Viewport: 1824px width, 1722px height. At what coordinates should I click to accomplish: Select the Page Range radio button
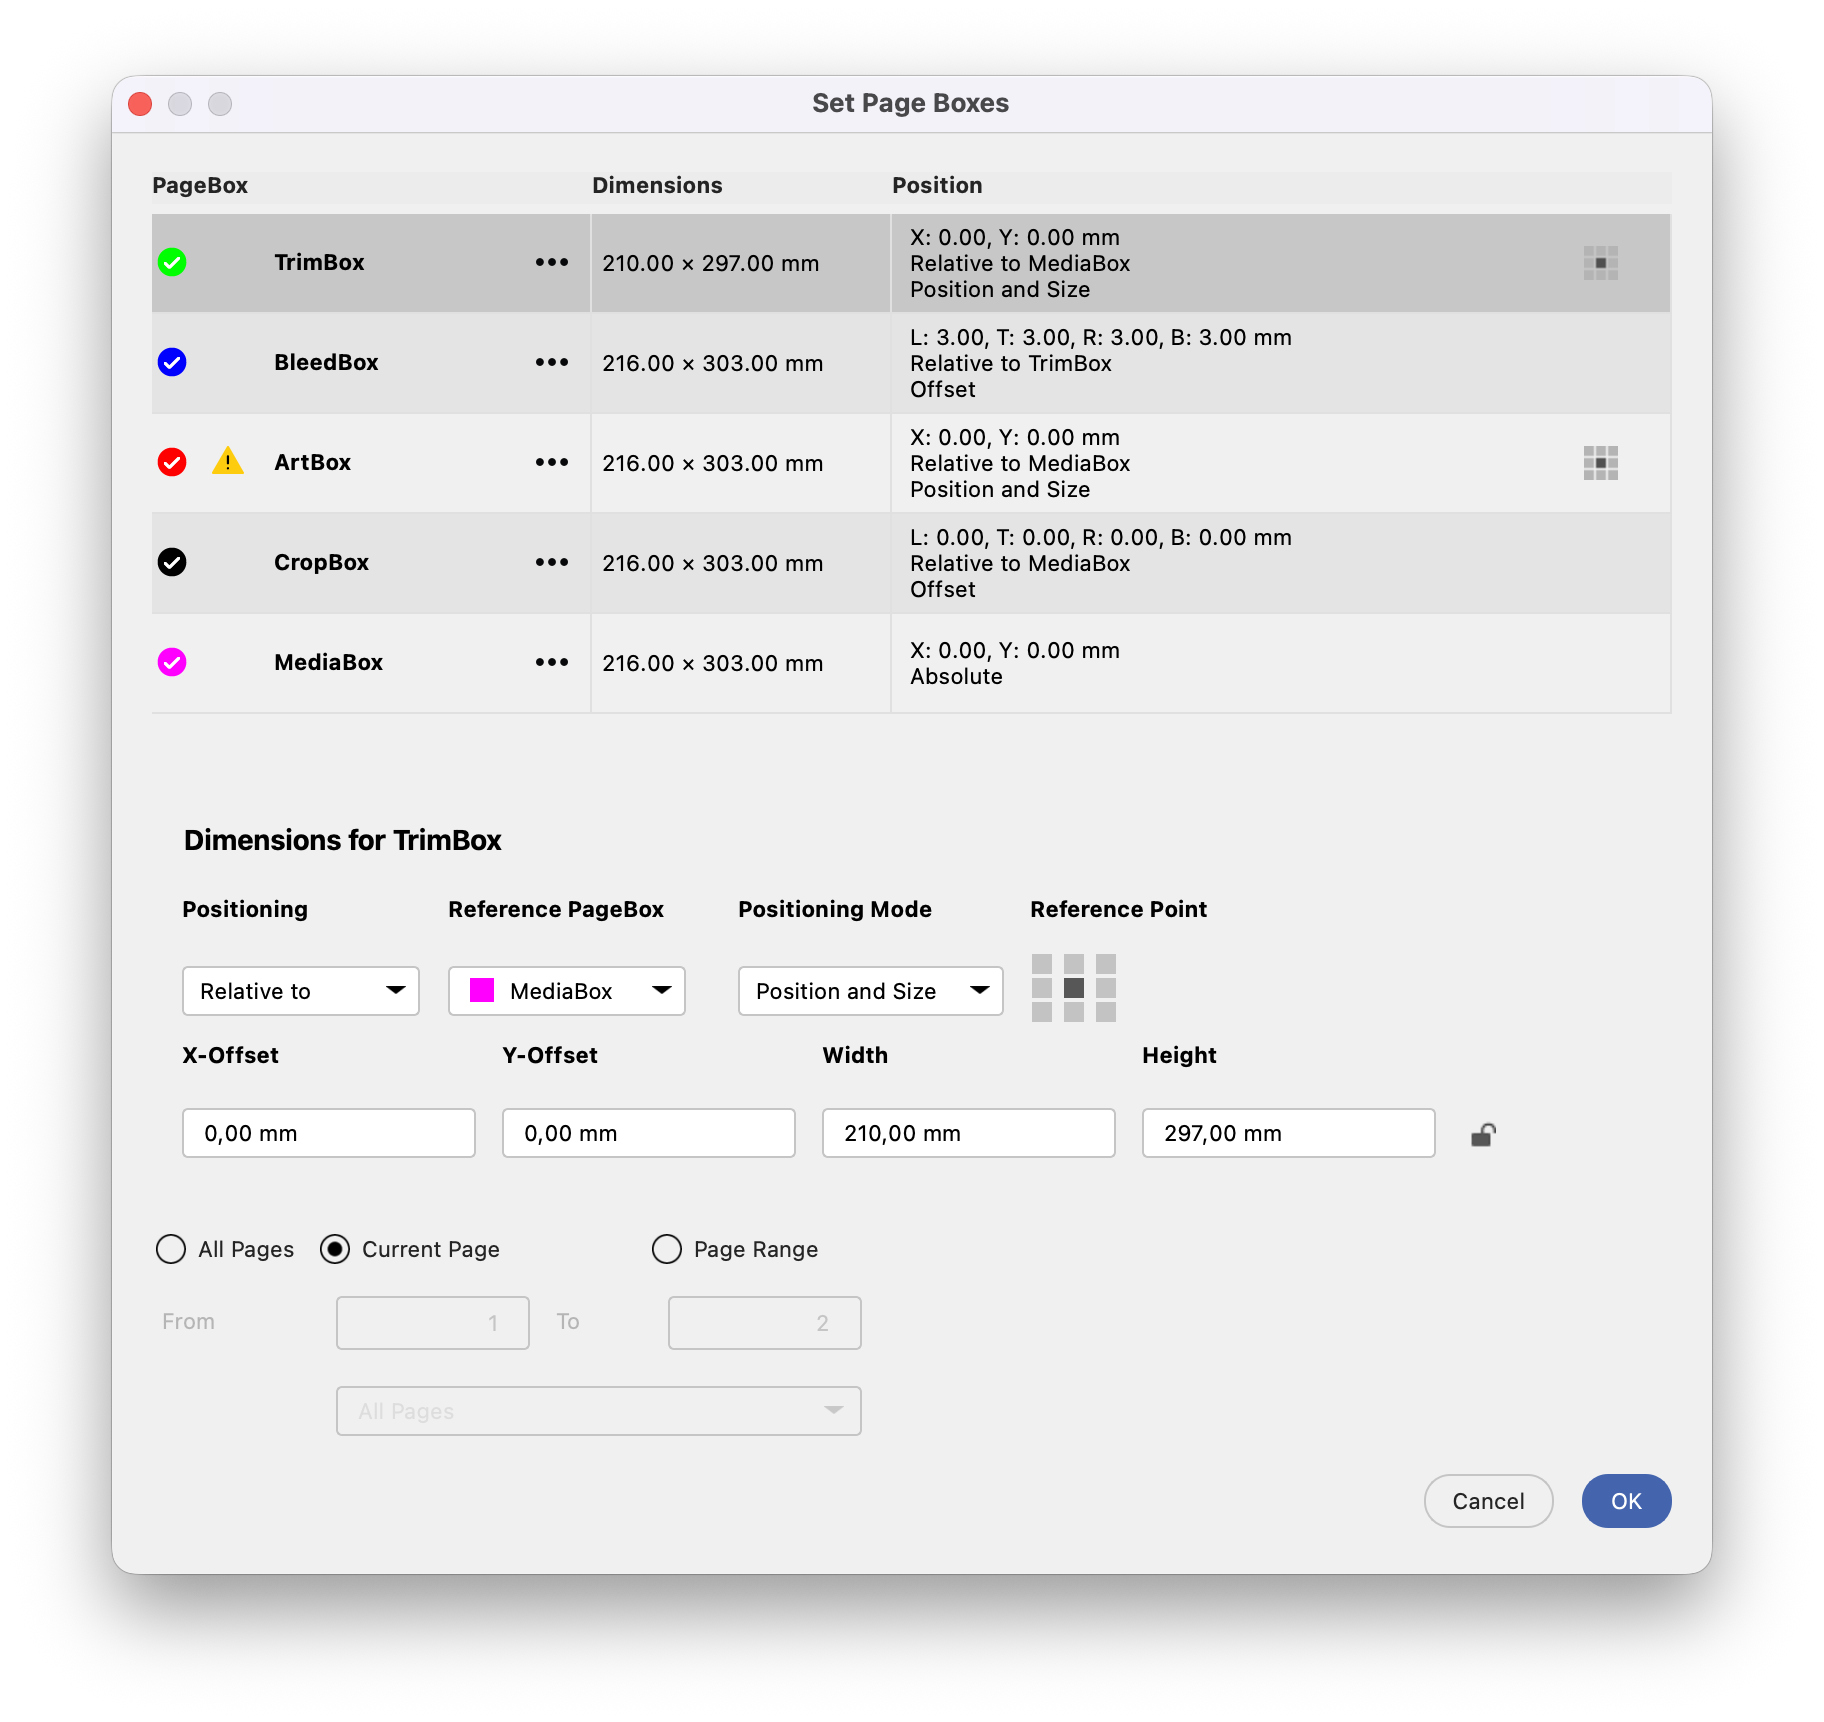[667, 1249]
